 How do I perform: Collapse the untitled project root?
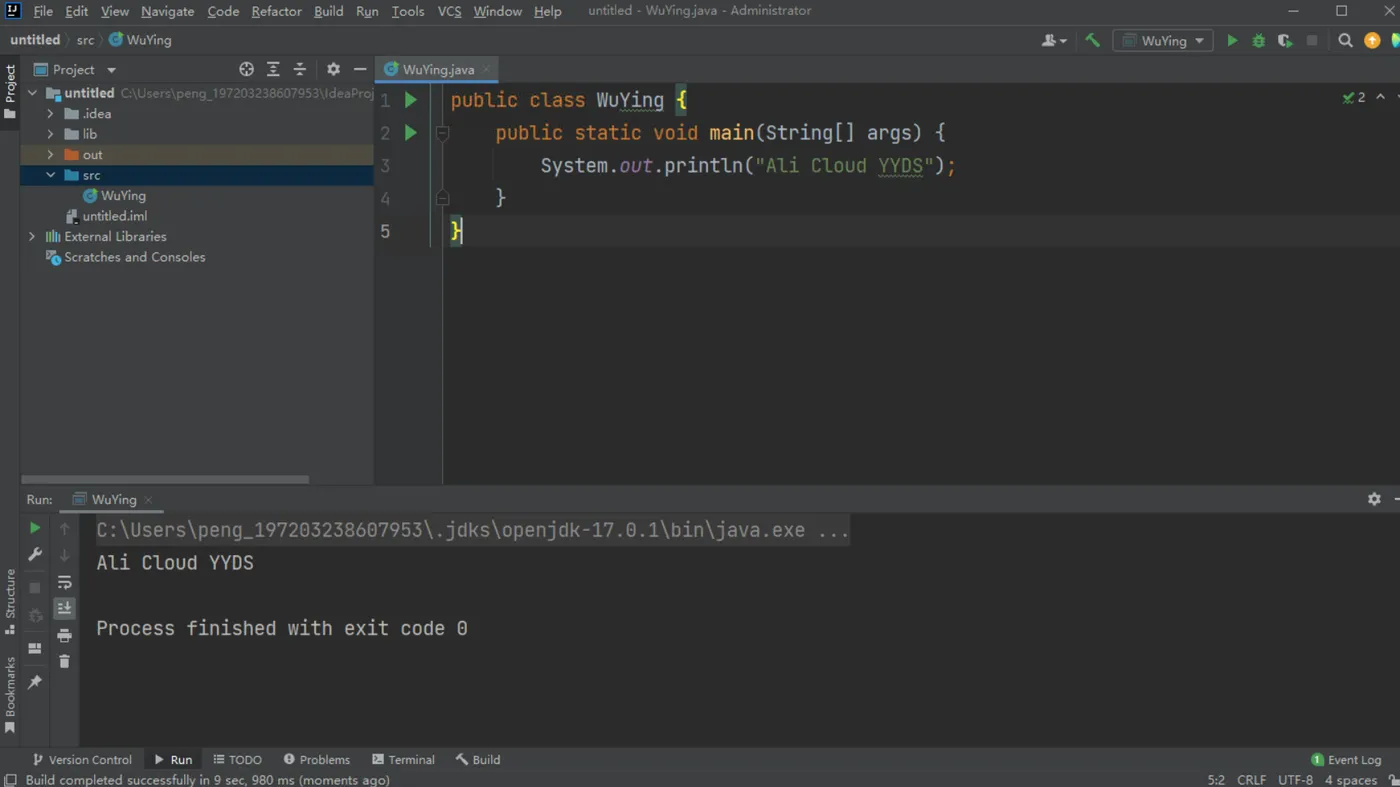pos(32,93)
